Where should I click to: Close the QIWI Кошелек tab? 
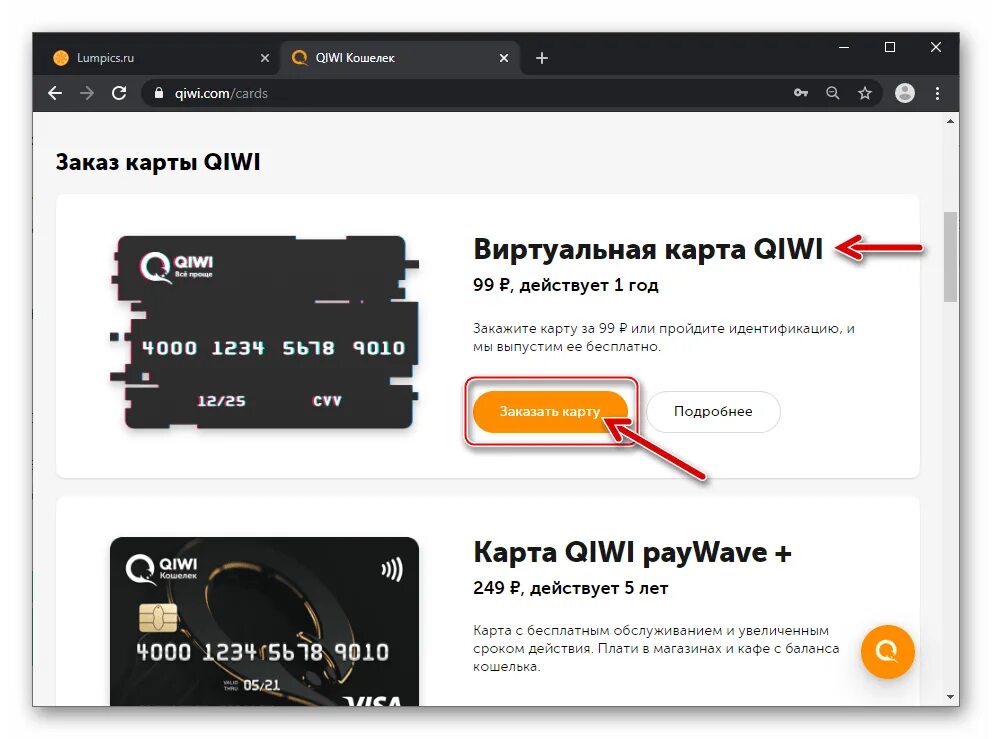point(504,58)
